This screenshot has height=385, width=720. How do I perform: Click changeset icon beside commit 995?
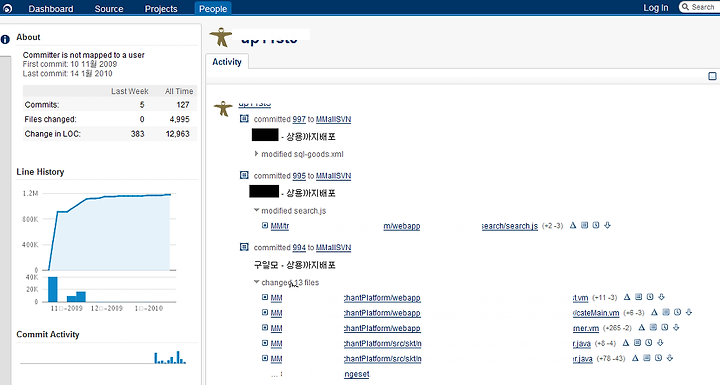click(244, 175)
